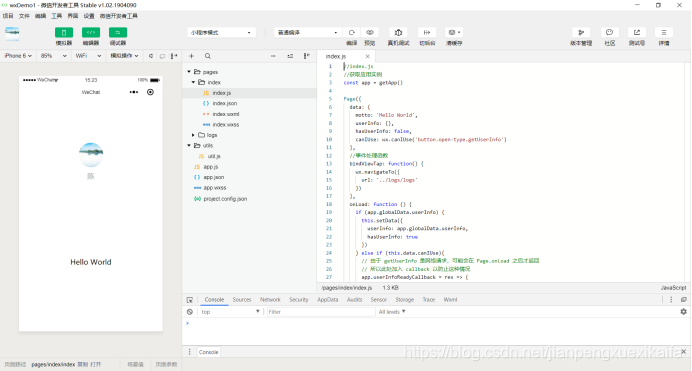Open the 清缓存 clear cache icon menu

[x=454, y=33]
